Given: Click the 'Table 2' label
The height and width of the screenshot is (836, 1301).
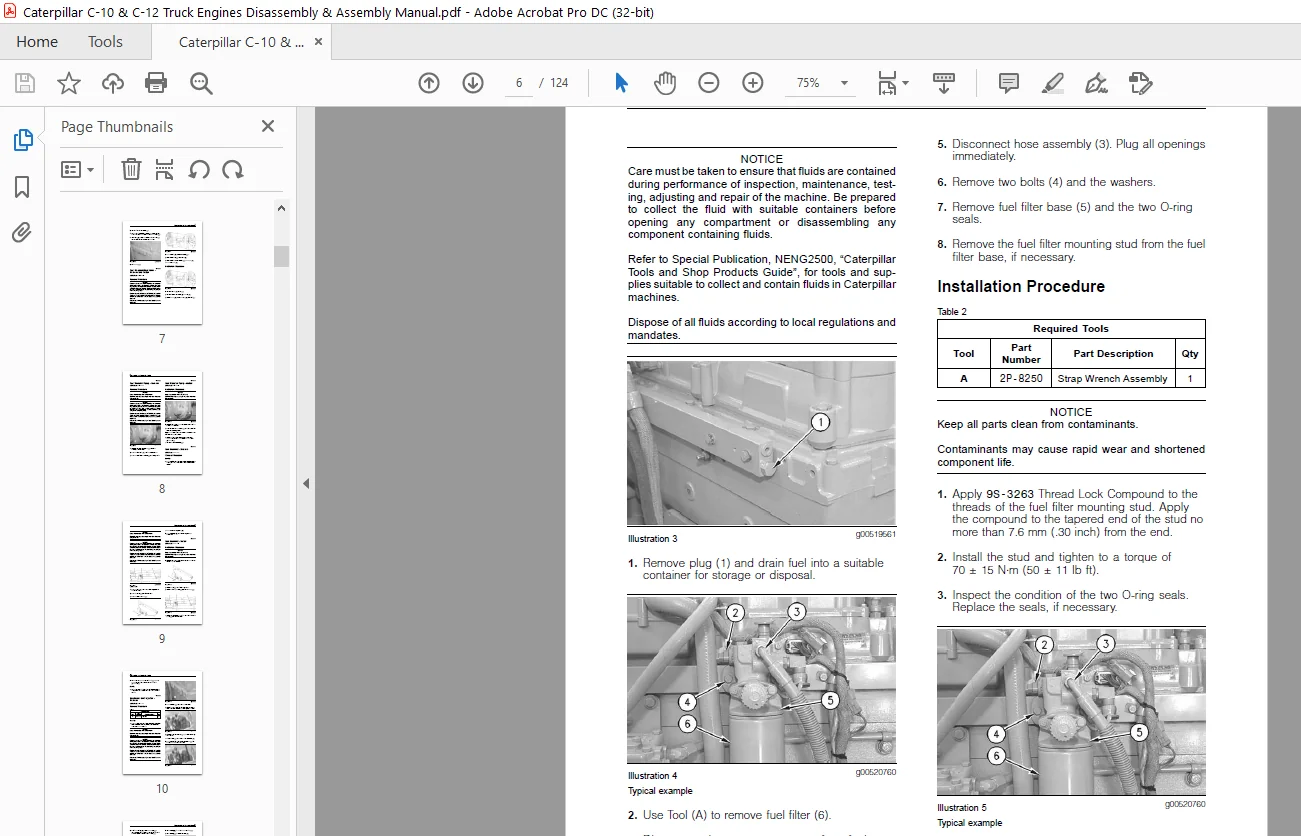Looking at the screenshot, I should tap(952, 312).
